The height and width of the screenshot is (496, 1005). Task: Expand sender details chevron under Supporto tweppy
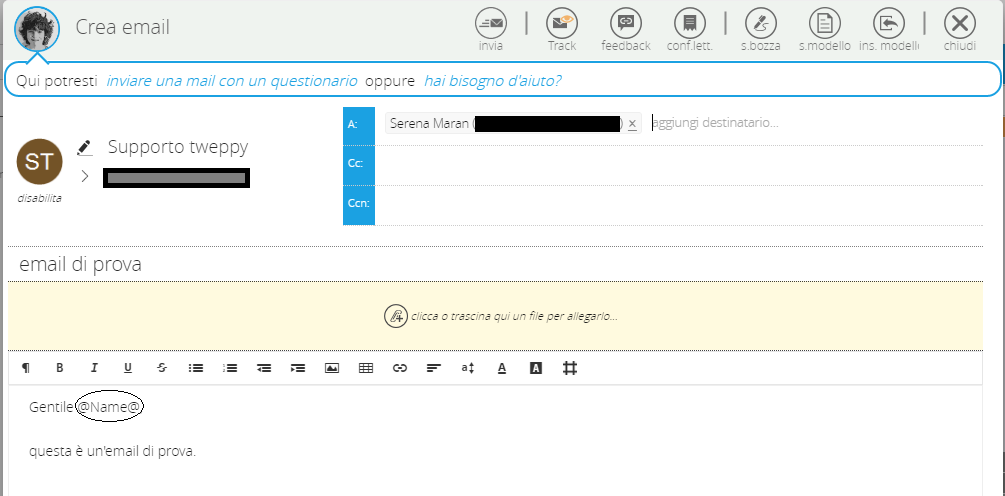pyautogui.click(x=85, y=176)
